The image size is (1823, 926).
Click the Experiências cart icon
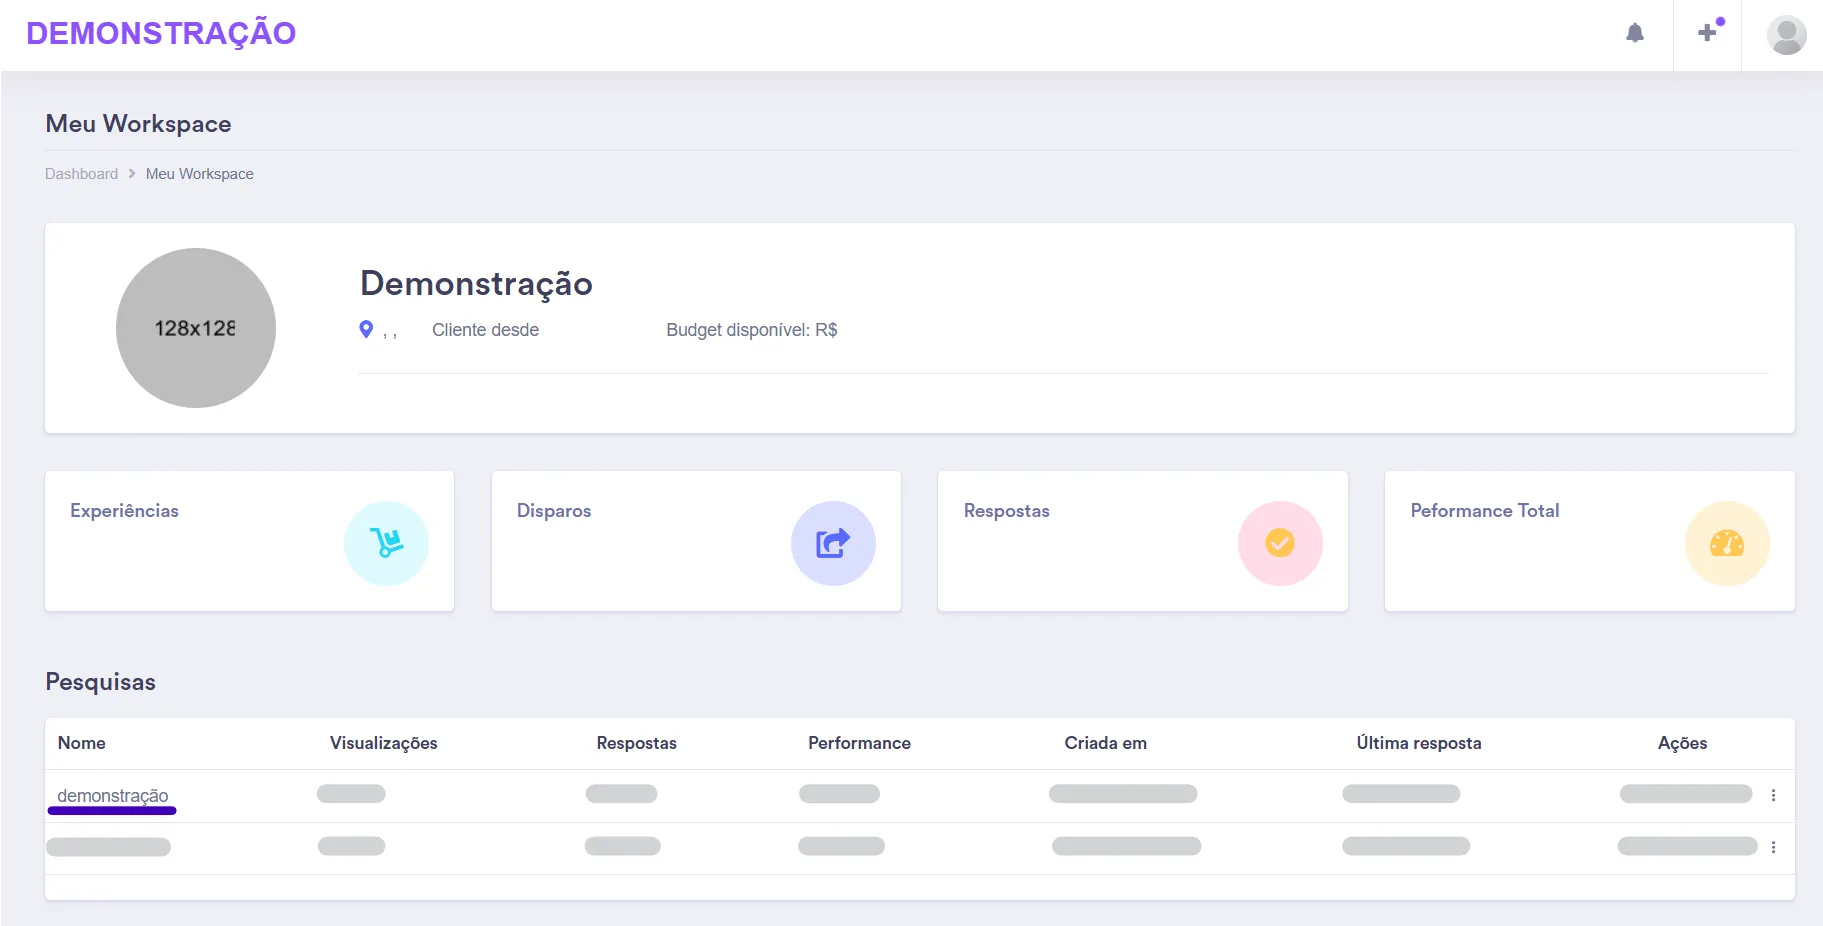[386, 543]
